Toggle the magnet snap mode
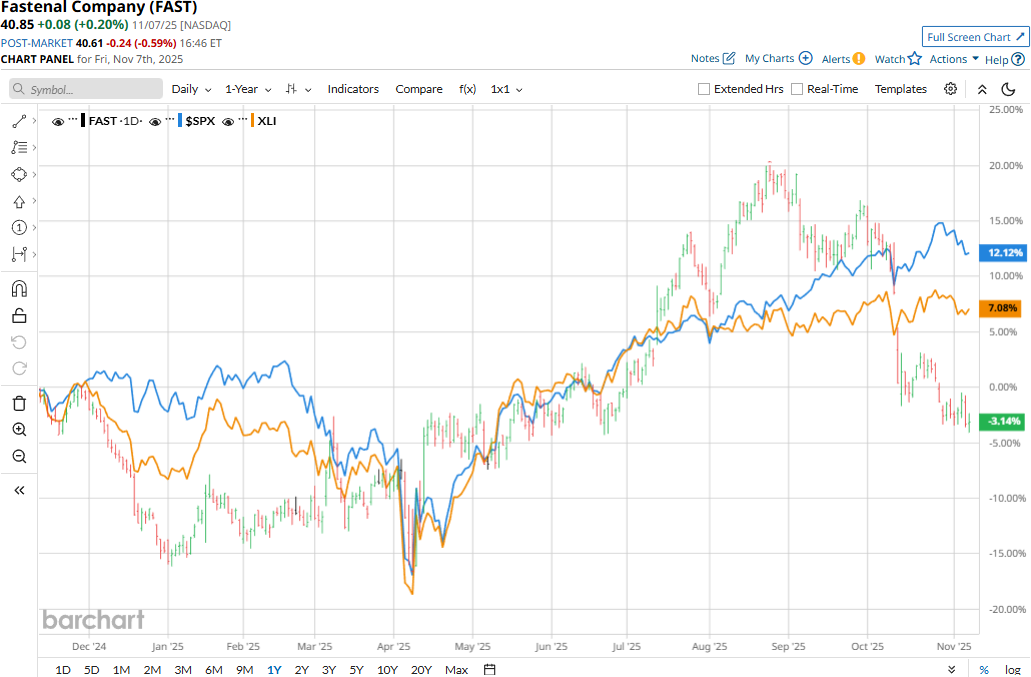1031x677 pixels. click(19, 289)
